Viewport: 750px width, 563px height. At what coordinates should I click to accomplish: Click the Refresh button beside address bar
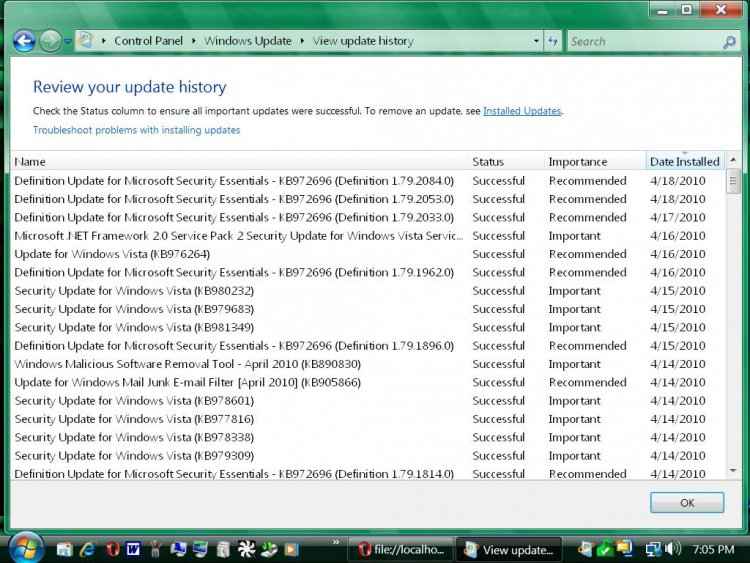[553, 41]
